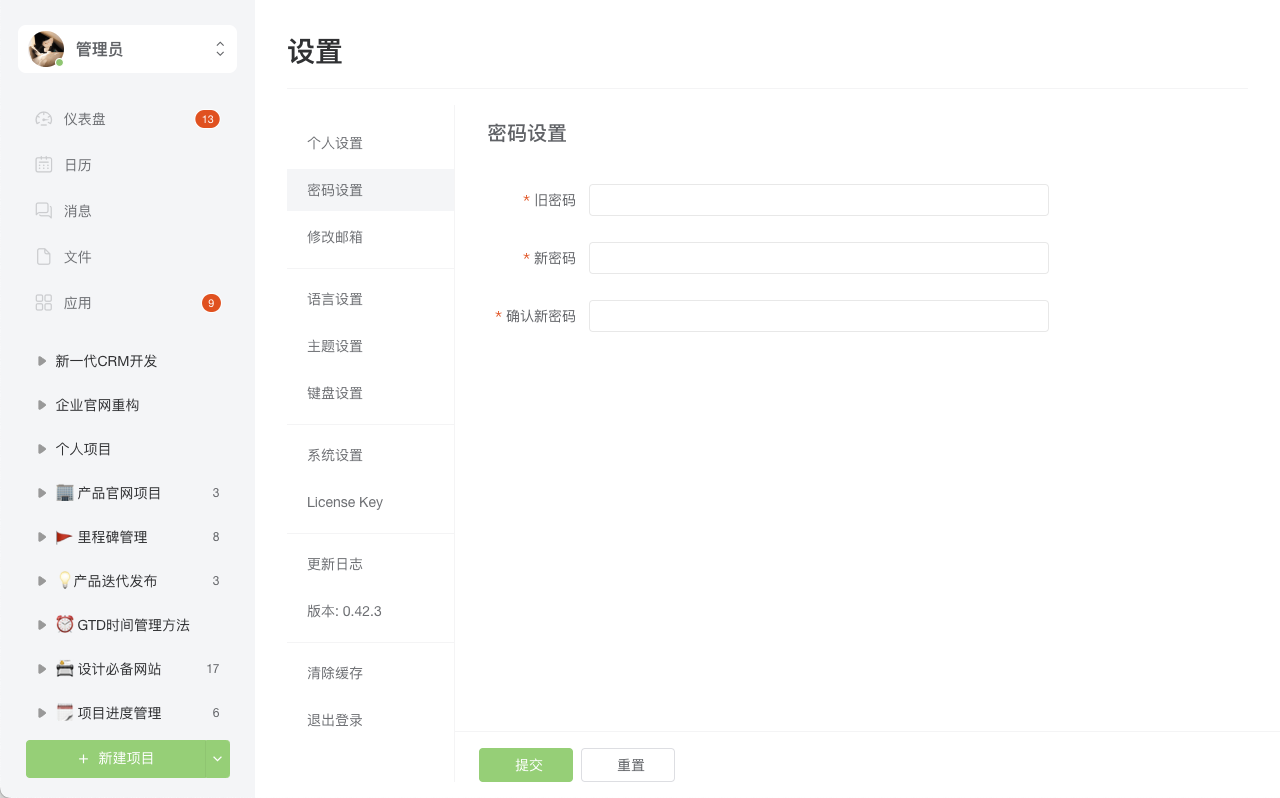Open the 修改邮箱 section
The width and height of the screenshot is (1280, 798).
370,237
